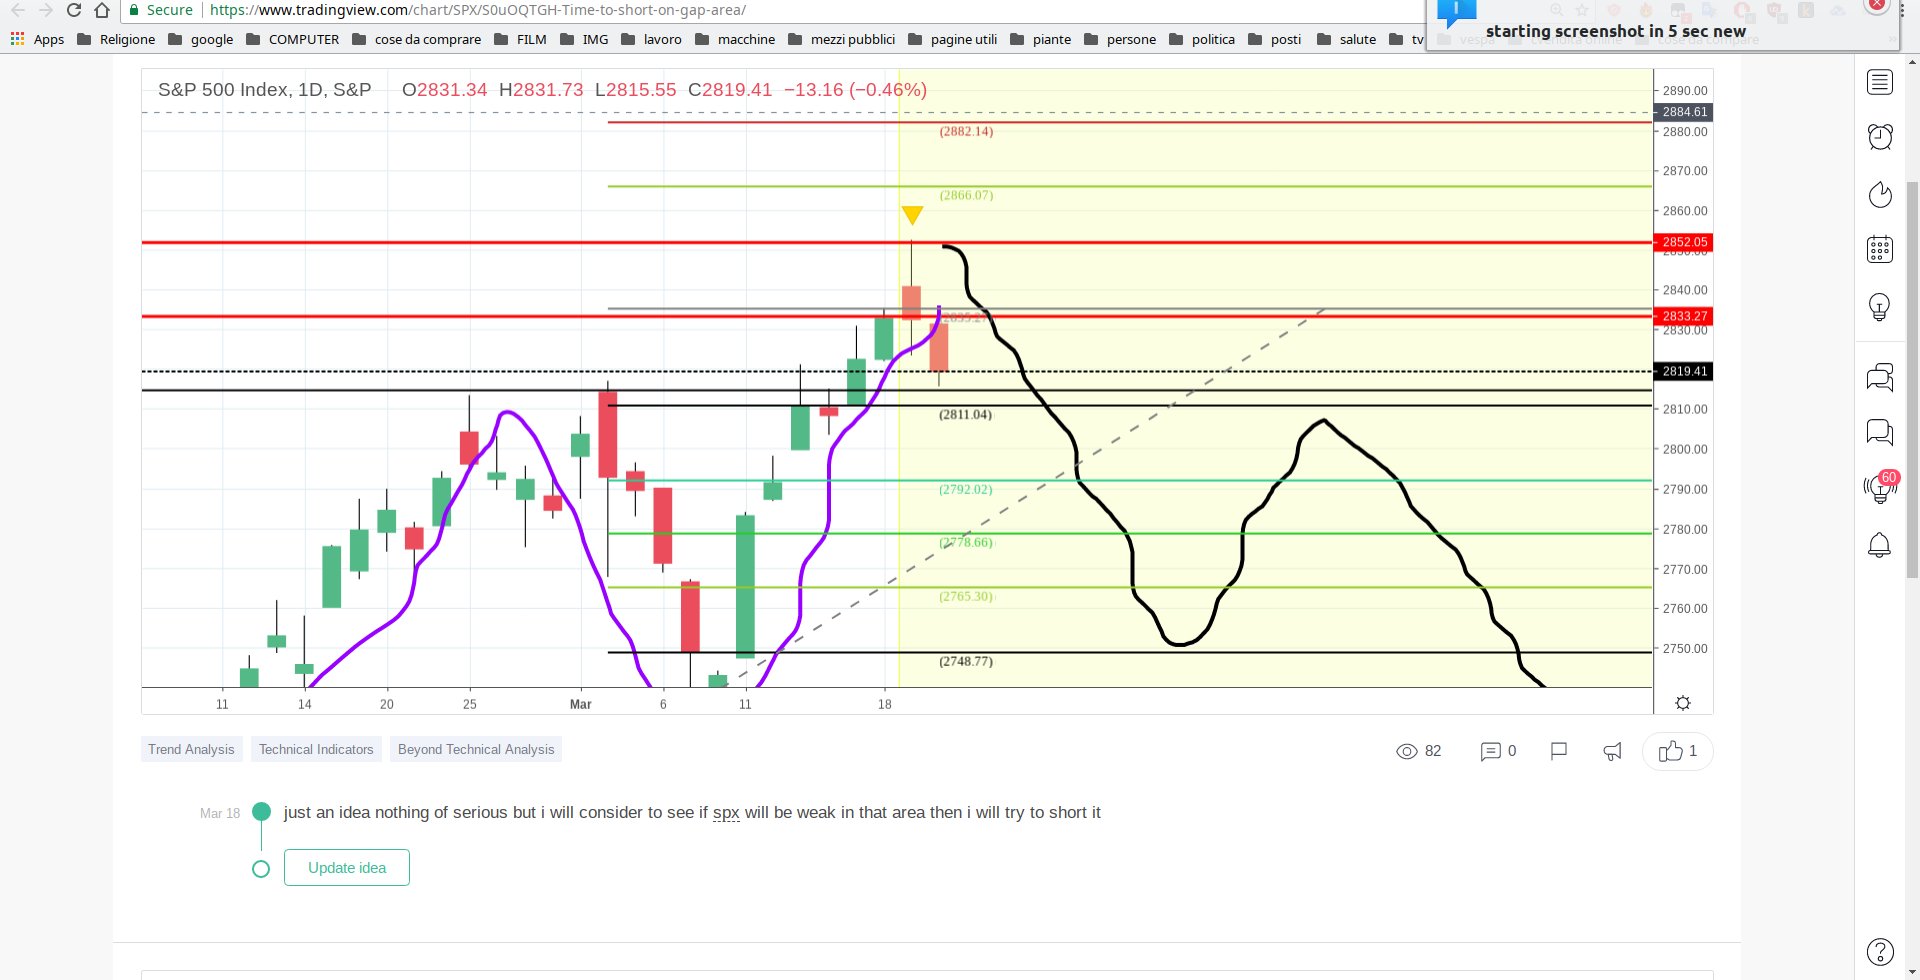This screenshot has height=980, width=1920.
Task: Click the (2792.02) level label
Action: coord(966,489)
